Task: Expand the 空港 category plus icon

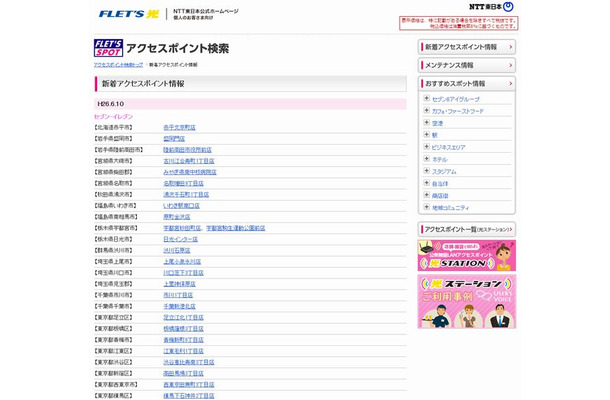Action: click(426, 123)
